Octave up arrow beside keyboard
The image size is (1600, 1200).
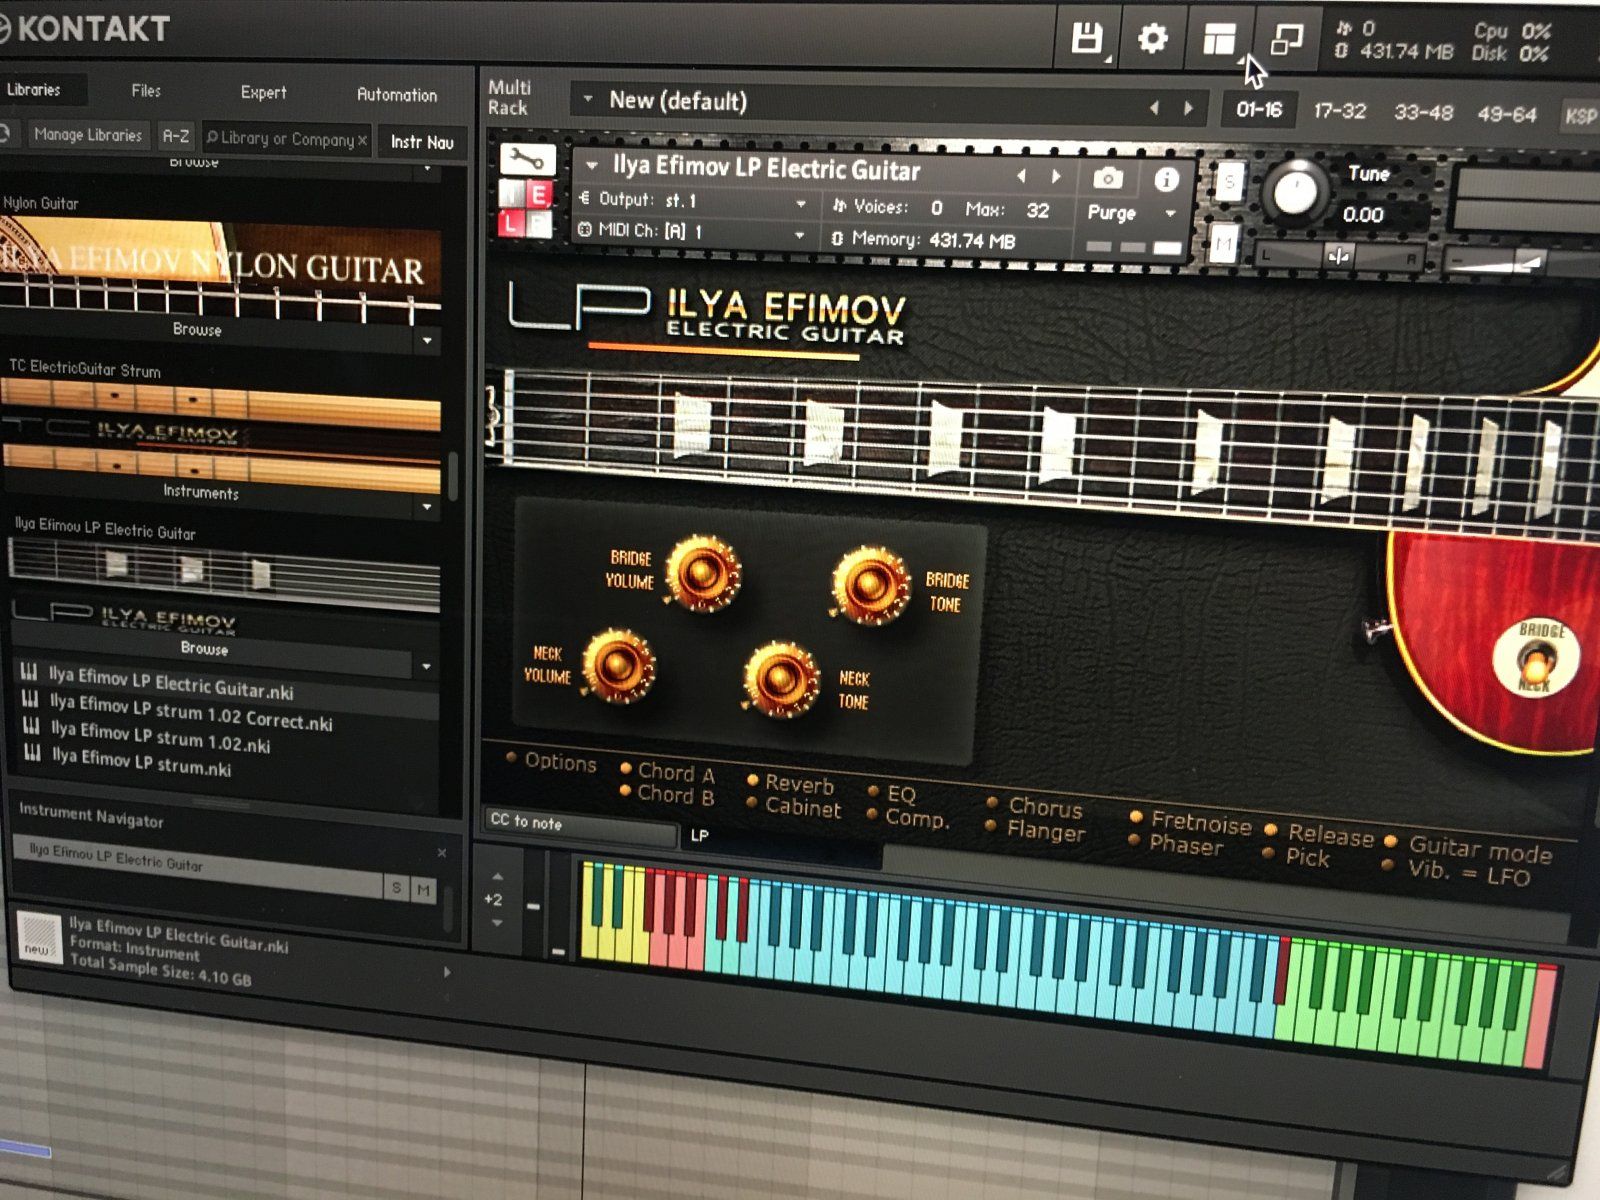tap(497, 876)
